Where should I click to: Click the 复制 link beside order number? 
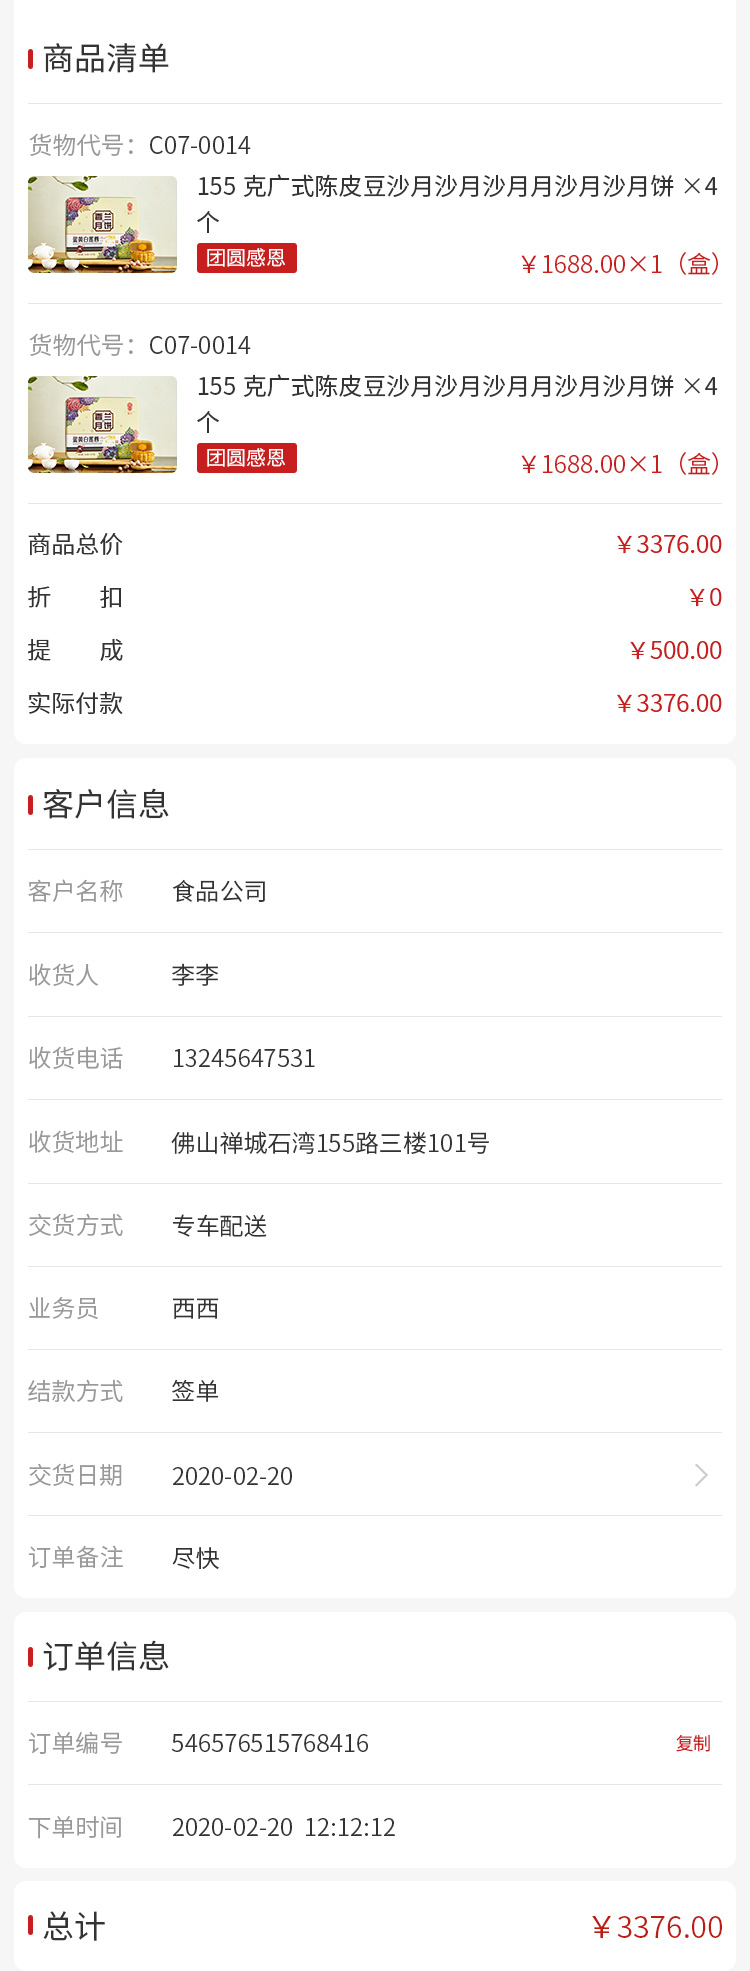pyautogui.click(x=693, y=1743)
